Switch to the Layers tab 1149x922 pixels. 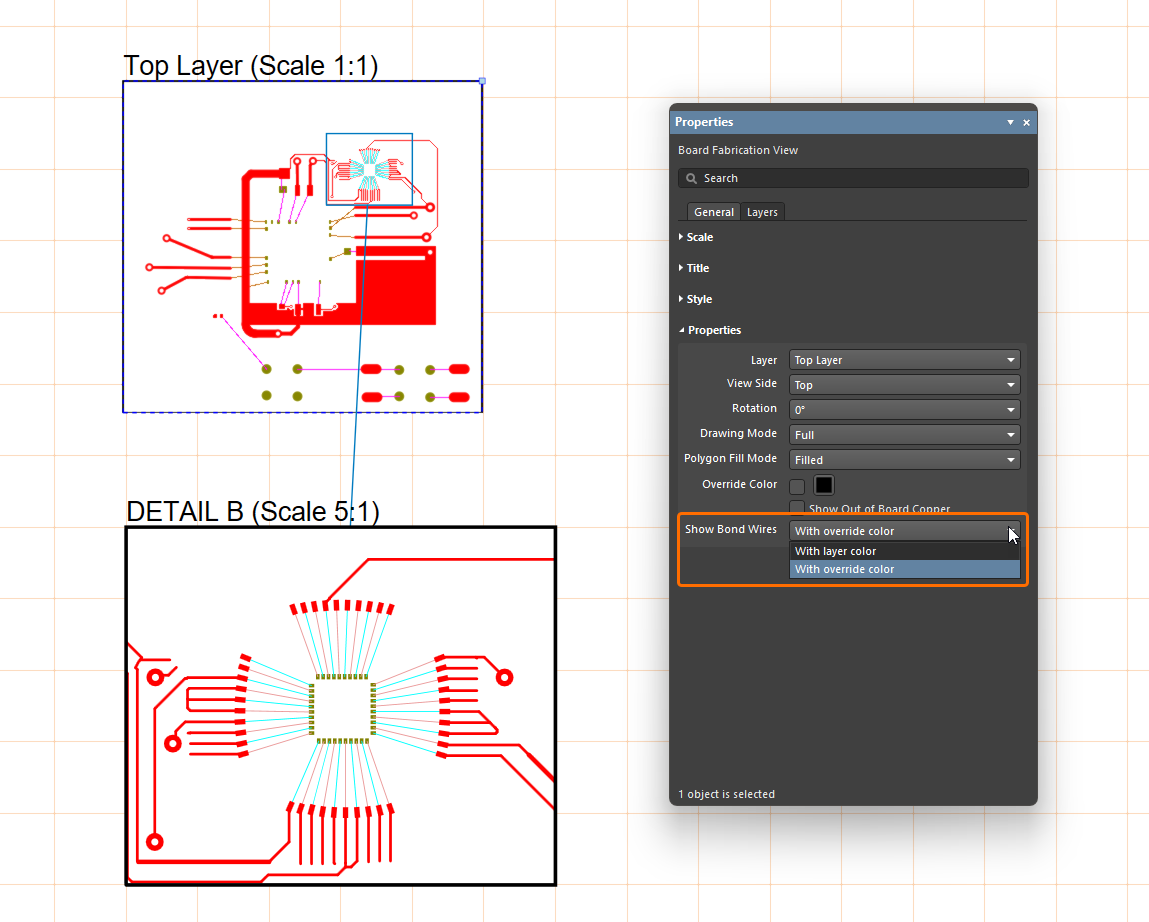[x=762, y=212]
